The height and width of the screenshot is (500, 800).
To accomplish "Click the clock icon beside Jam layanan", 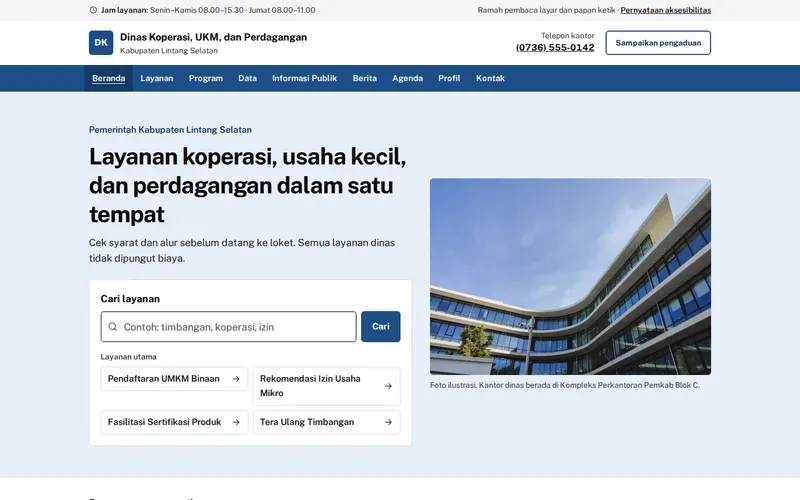I will [93, 10].
